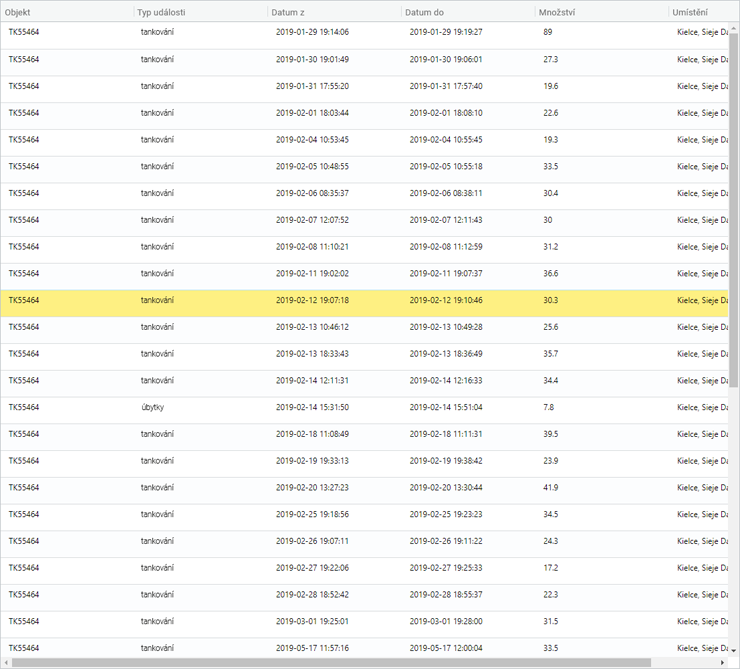Image resolution: width=740 pixels, height=669 pixels.
Task: Click the horizontal scrollbar thumb
Action: tap(331, 663)
